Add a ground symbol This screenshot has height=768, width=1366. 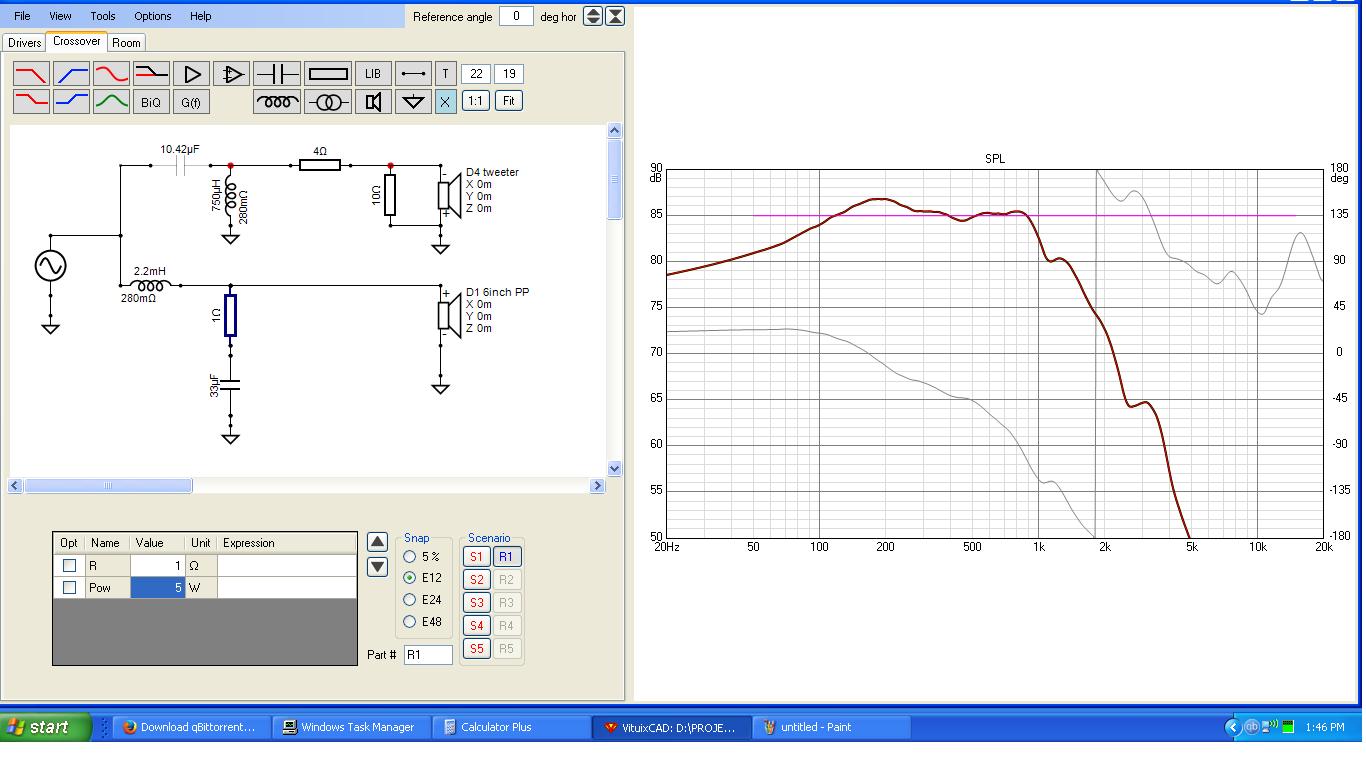(413, 101)
